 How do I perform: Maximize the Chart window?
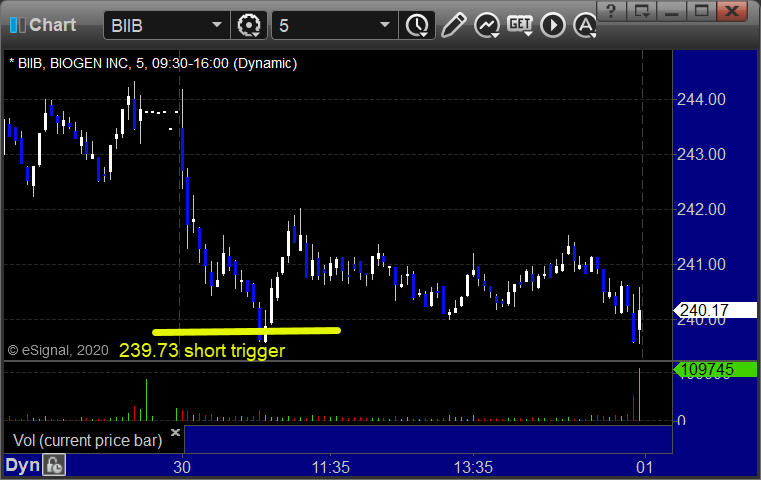click(701, 11)
